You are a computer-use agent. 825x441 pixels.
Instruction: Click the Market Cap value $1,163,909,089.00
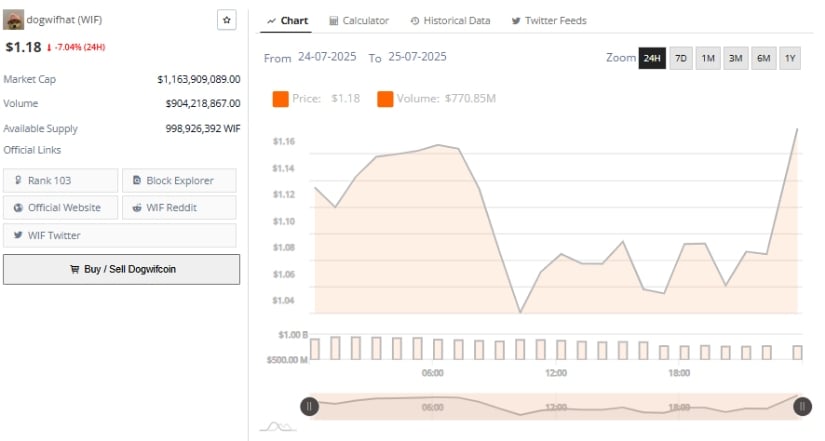pyautogui.click(x=199, y=79)
